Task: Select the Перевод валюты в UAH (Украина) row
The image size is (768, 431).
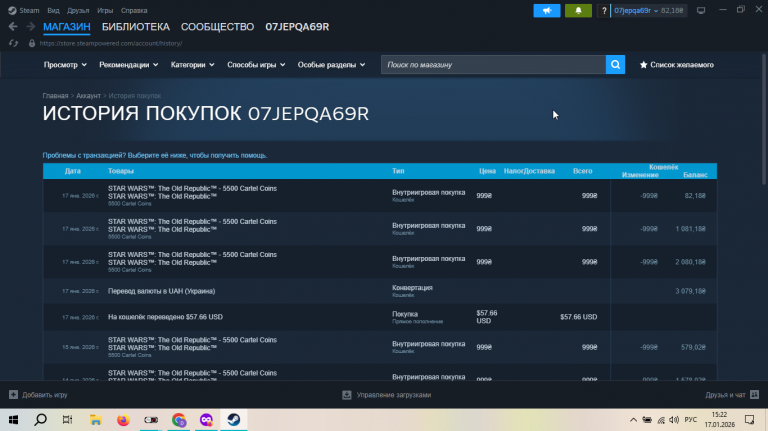Action: coord(380,291)
